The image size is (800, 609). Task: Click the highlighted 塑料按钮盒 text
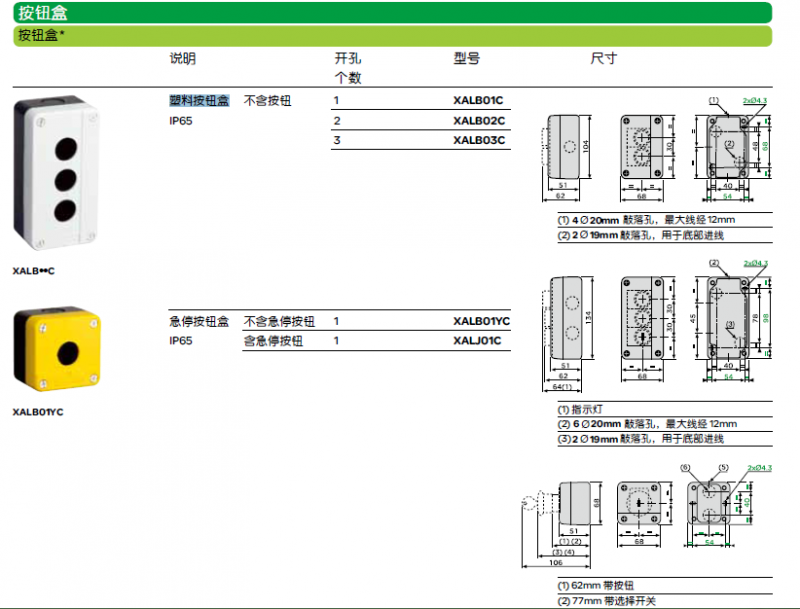(x=199, y=101)
